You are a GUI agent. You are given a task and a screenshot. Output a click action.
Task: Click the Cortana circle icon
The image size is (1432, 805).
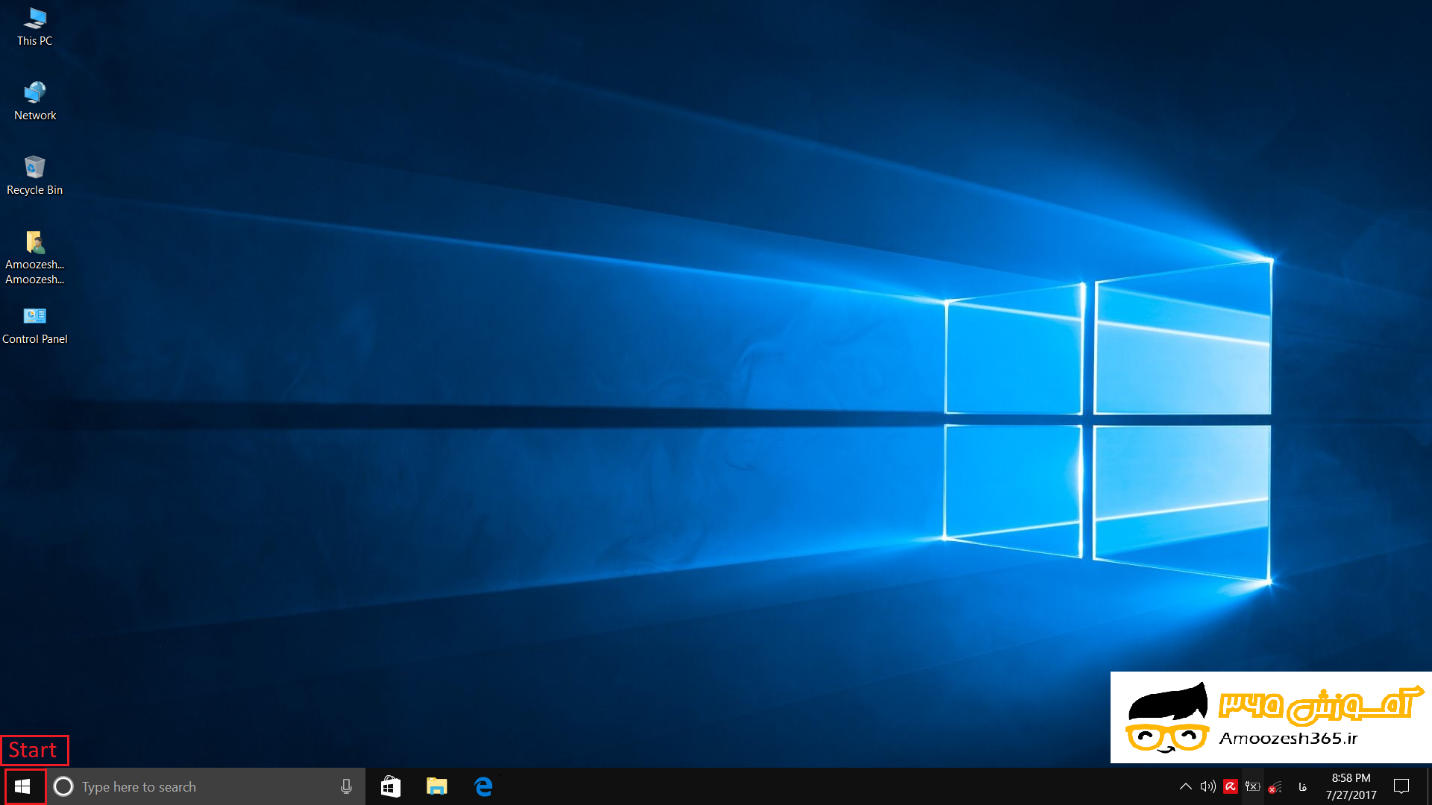pos(63,787)
